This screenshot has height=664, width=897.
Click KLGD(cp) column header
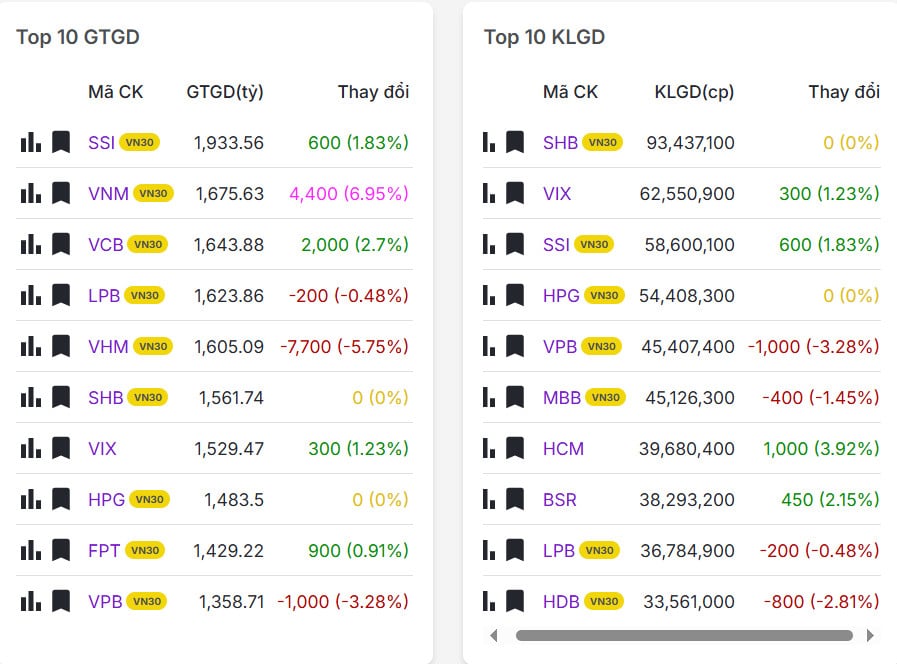[694, 92]
